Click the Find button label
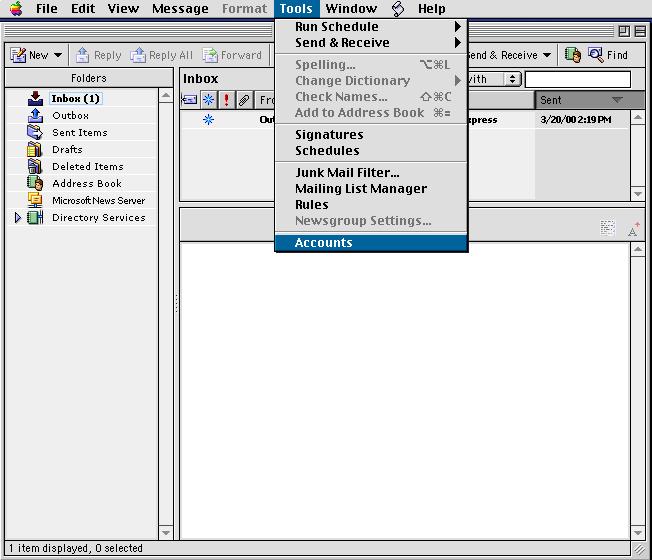652x560 pixels. 617,55
